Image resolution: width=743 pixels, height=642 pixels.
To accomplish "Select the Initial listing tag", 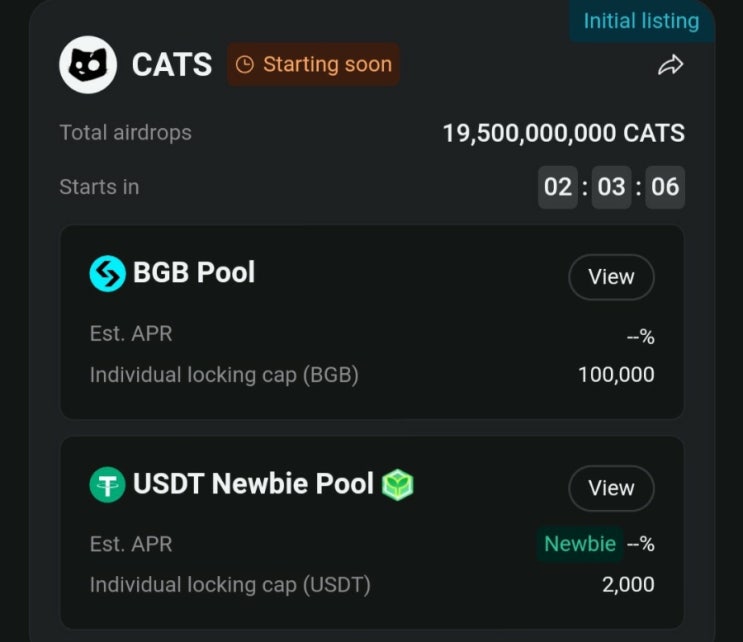I will 641,21.
